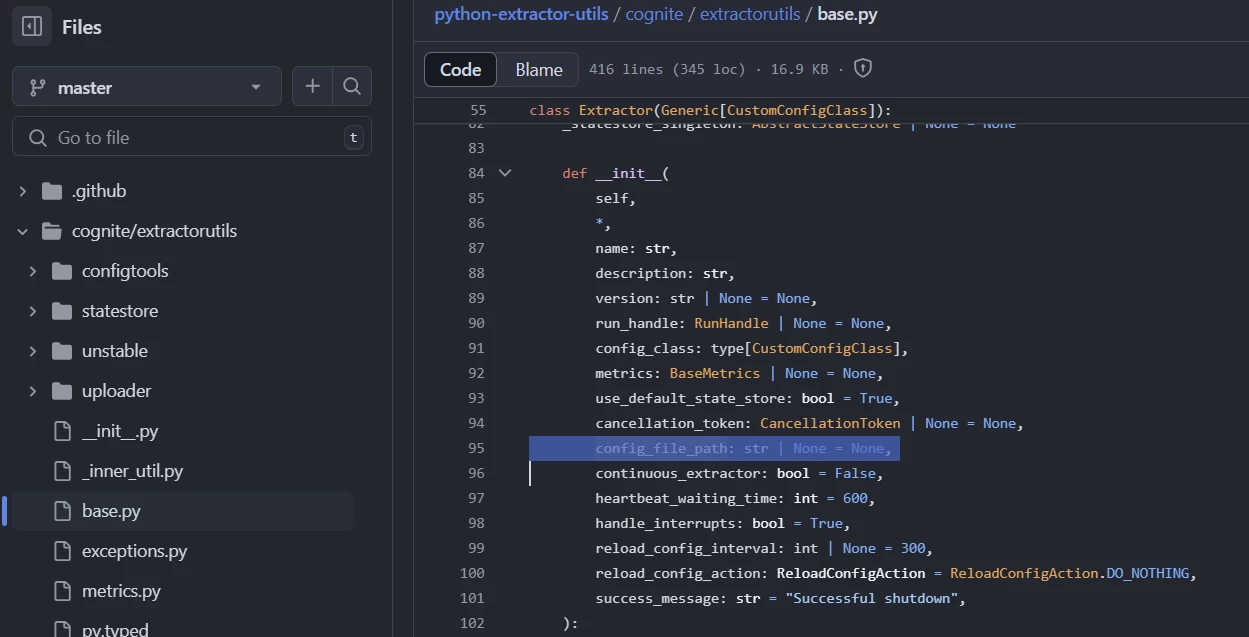Click the uploader folder icon

(x=62, y=391)
